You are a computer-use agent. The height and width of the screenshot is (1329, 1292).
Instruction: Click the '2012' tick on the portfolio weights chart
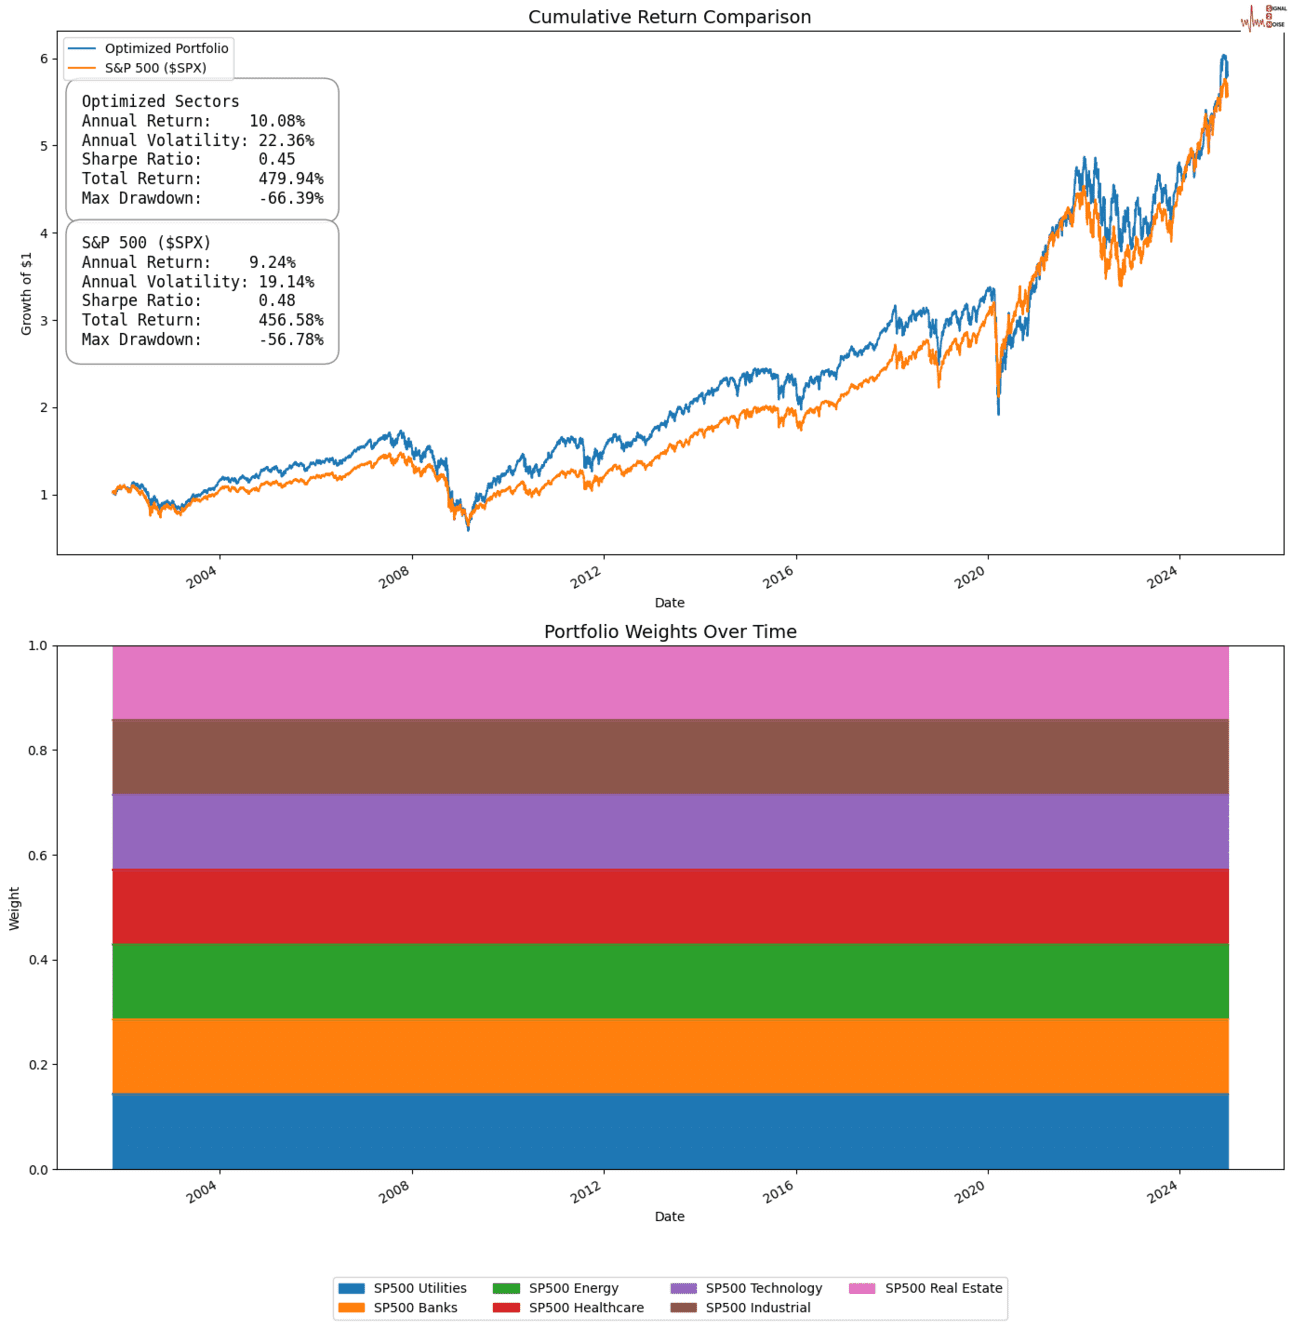(587, 1190)
